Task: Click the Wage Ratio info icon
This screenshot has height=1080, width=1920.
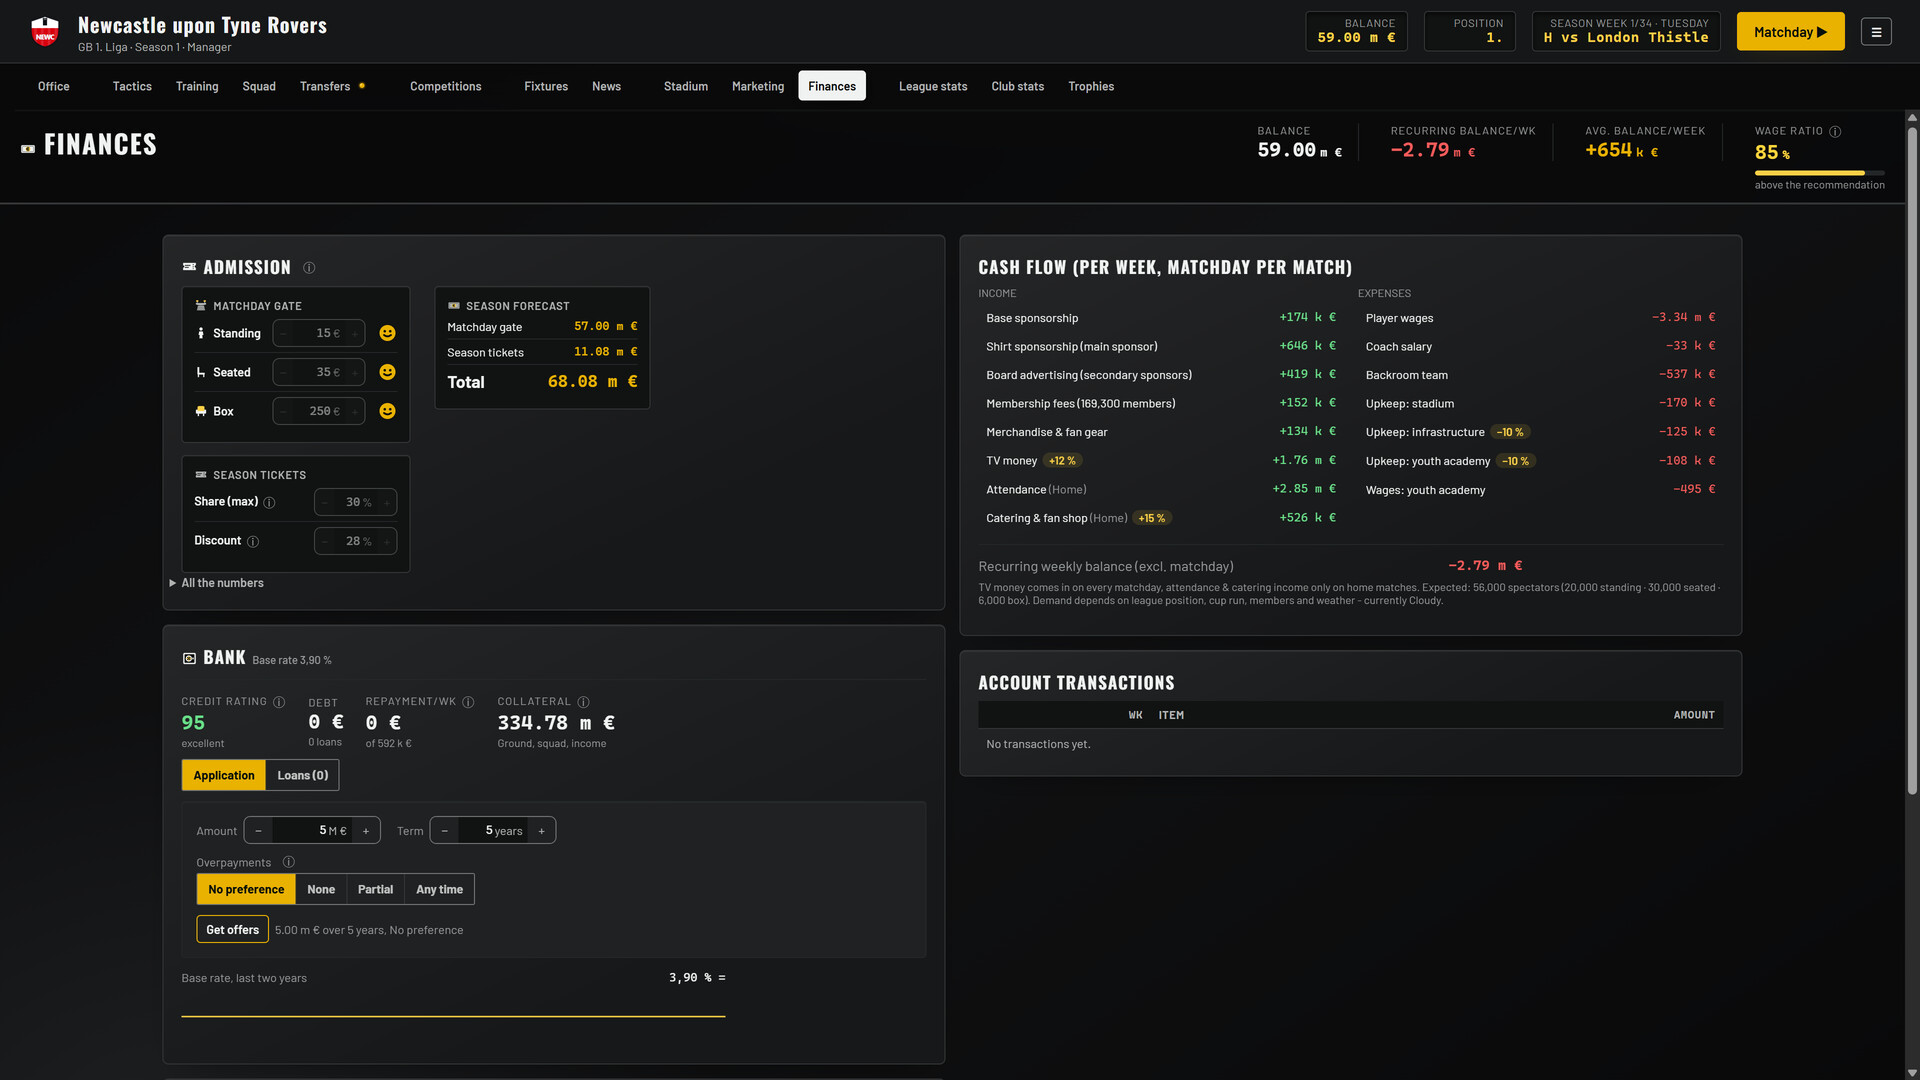Action: click(1835, 131)
